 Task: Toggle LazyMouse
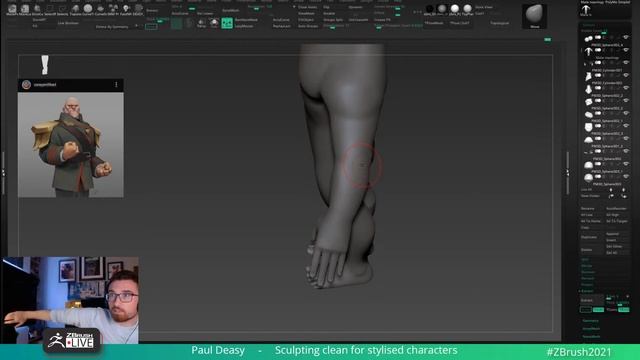tap(244, 26)
